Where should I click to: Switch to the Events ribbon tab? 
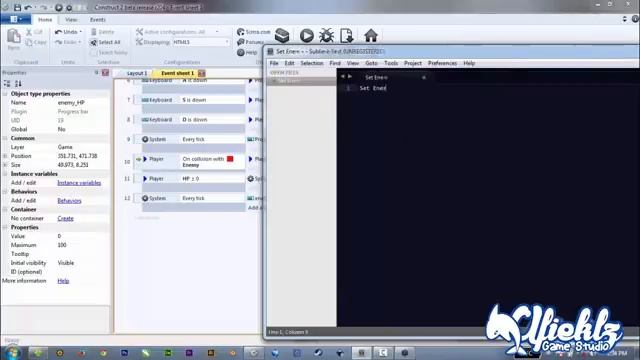coord(98,20)
